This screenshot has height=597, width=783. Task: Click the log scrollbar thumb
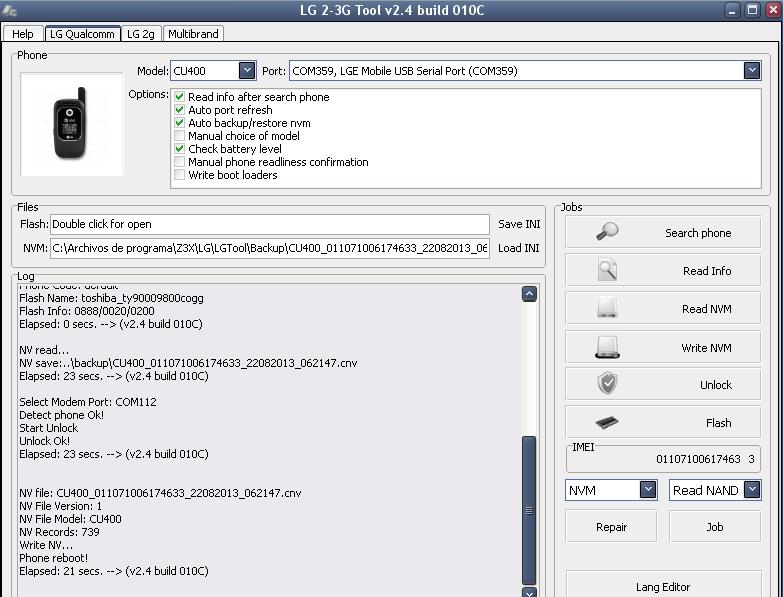529,510
